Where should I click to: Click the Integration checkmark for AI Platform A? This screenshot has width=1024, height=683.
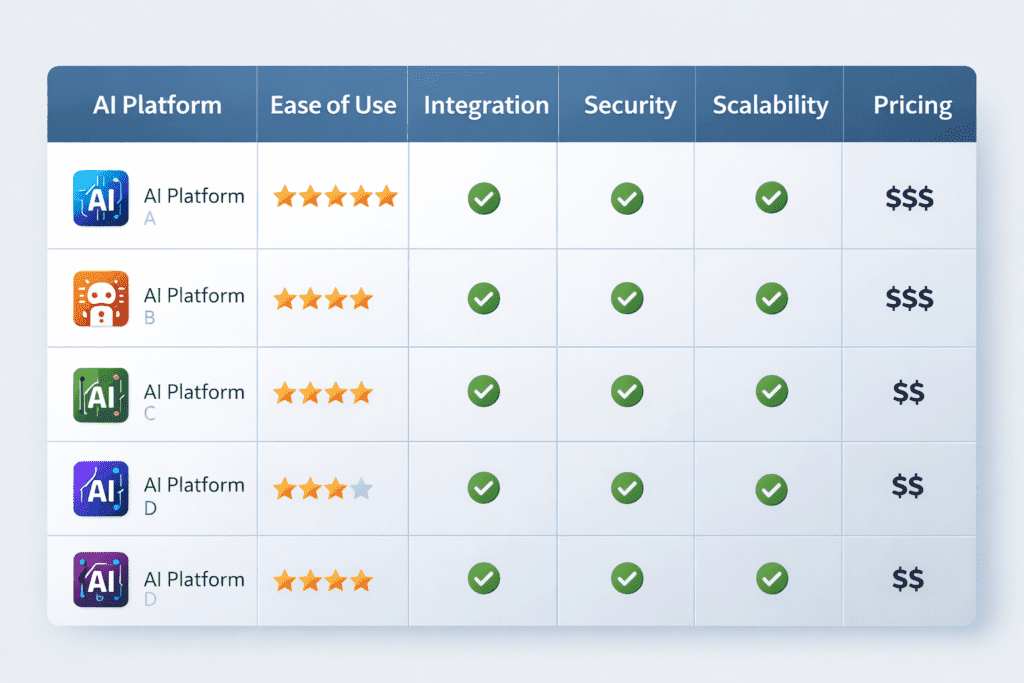pyautogui.click(x=484, y=199)
